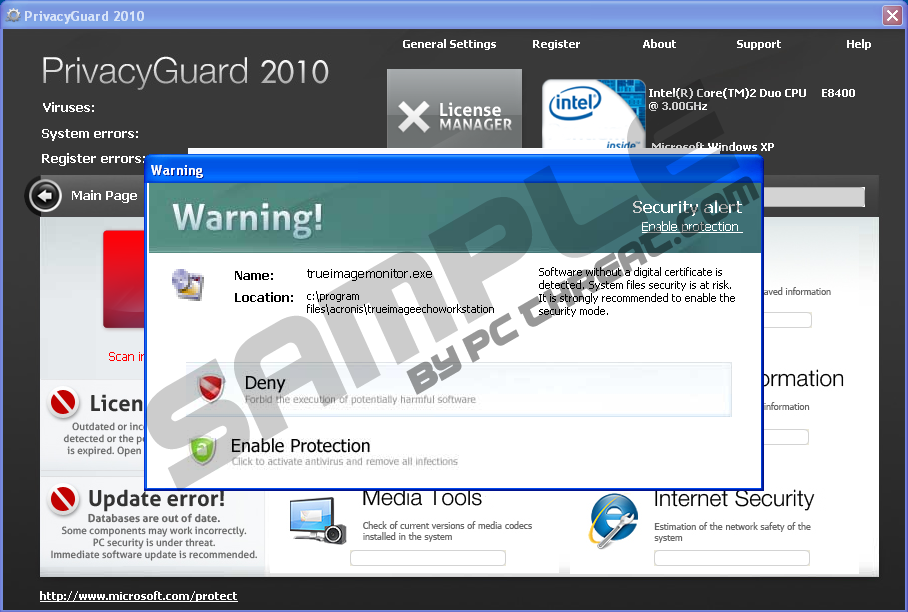Click the Warning dialog title bar
Viewport: 908px width, 612px height.
[x=455, y=170]
